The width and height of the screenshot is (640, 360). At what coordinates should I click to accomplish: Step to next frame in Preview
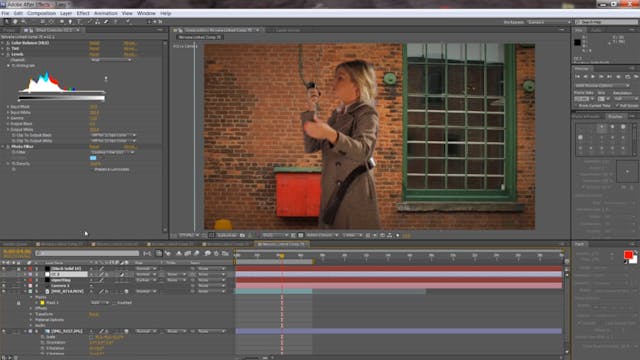pos(601,76)
